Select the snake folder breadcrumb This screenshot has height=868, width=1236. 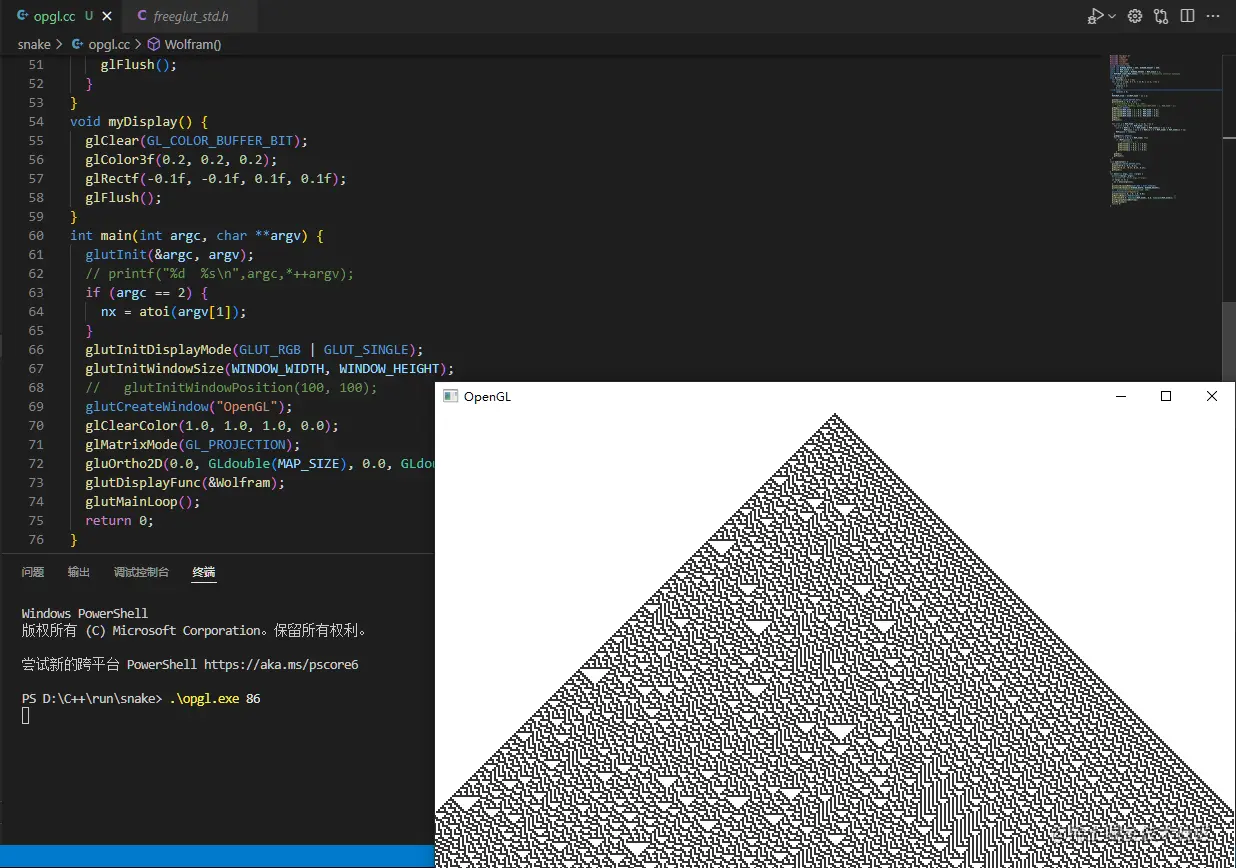tap(34, 44)
